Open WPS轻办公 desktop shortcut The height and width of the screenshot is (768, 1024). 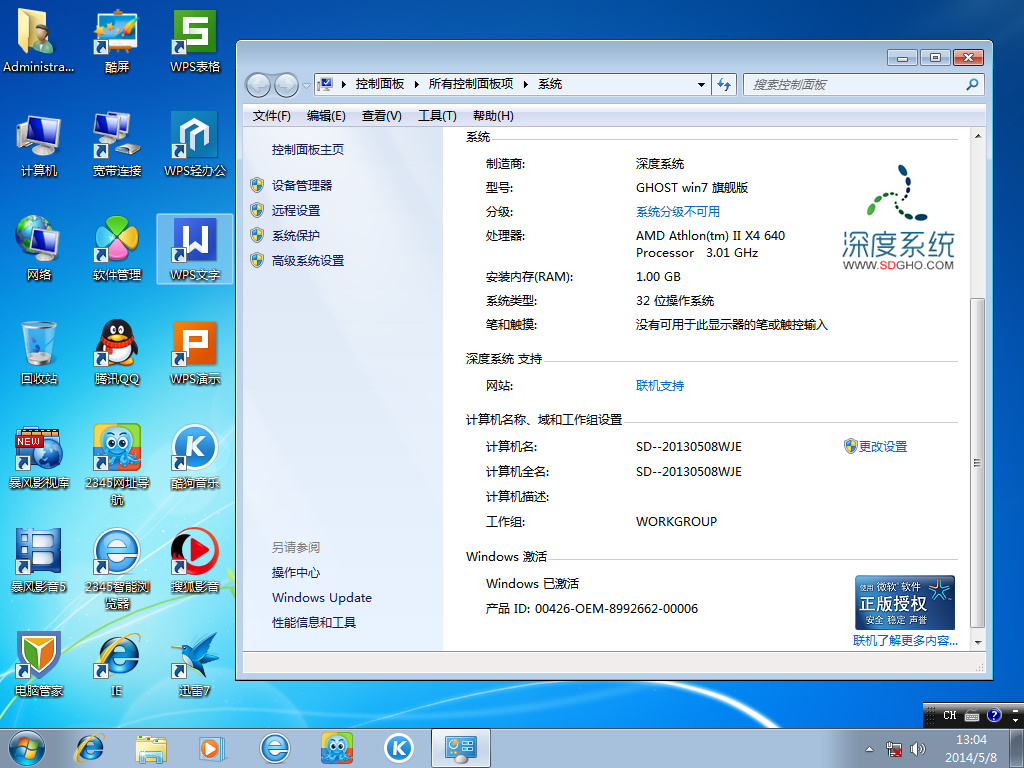pyautogui.click(x=195, y=145)
